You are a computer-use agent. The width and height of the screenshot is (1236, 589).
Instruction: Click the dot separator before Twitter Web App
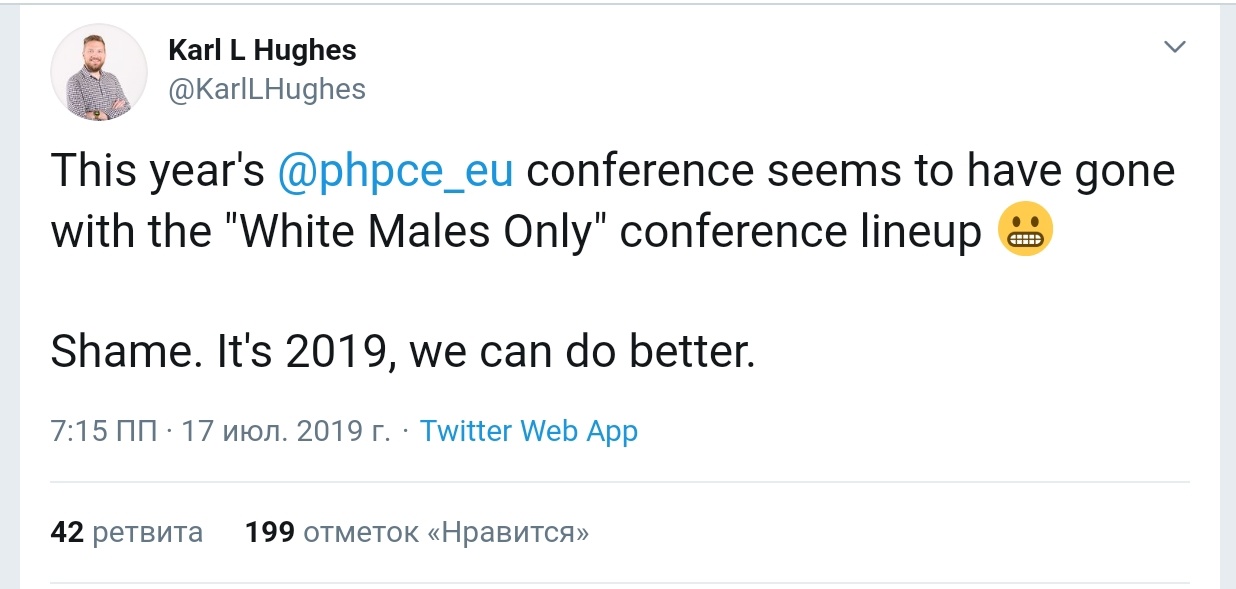405,432
